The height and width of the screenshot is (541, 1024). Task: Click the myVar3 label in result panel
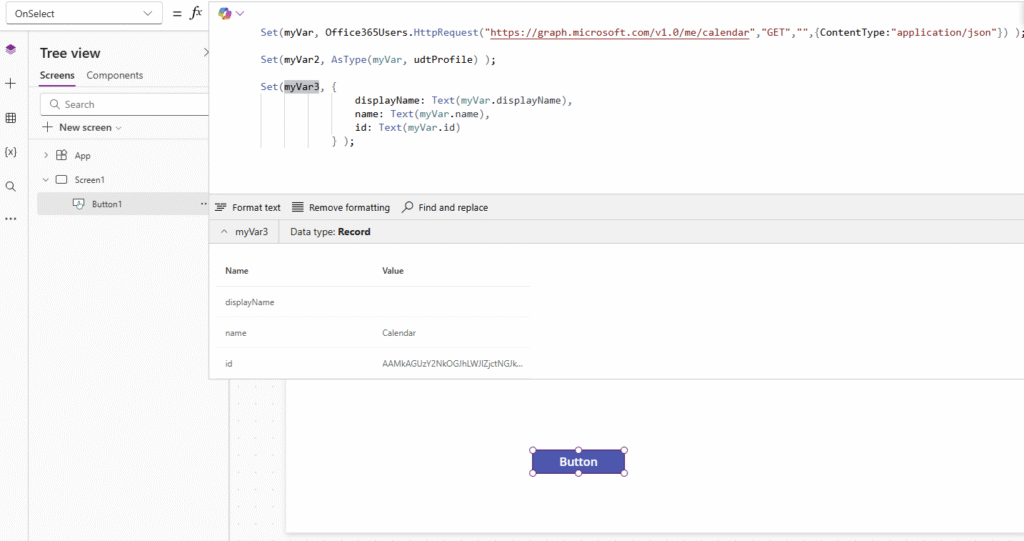click(251, 232)
